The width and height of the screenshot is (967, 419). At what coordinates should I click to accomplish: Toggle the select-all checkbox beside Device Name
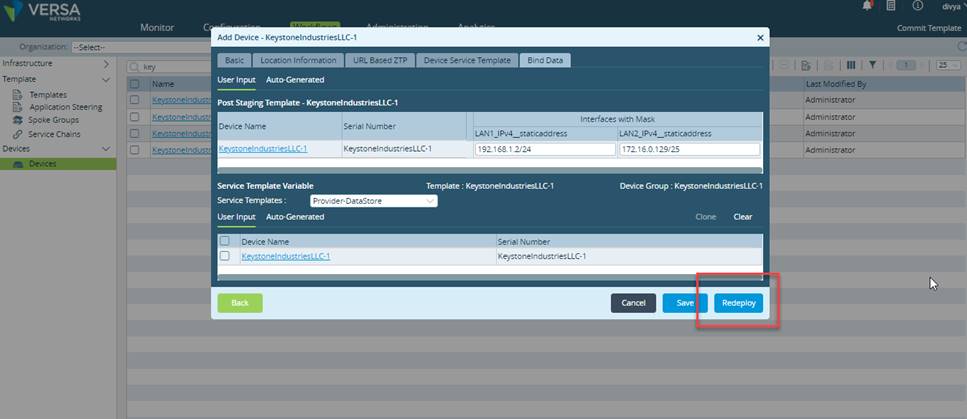pos(225,241)
